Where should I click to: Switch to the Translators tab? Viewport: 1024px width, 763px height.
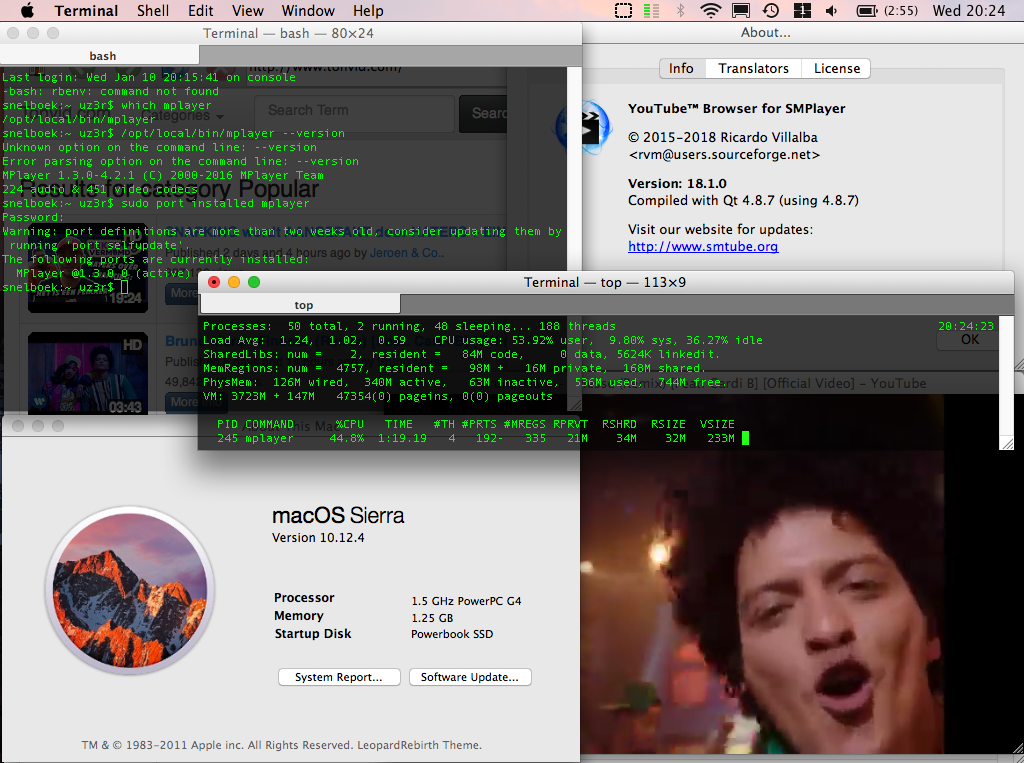753,69
